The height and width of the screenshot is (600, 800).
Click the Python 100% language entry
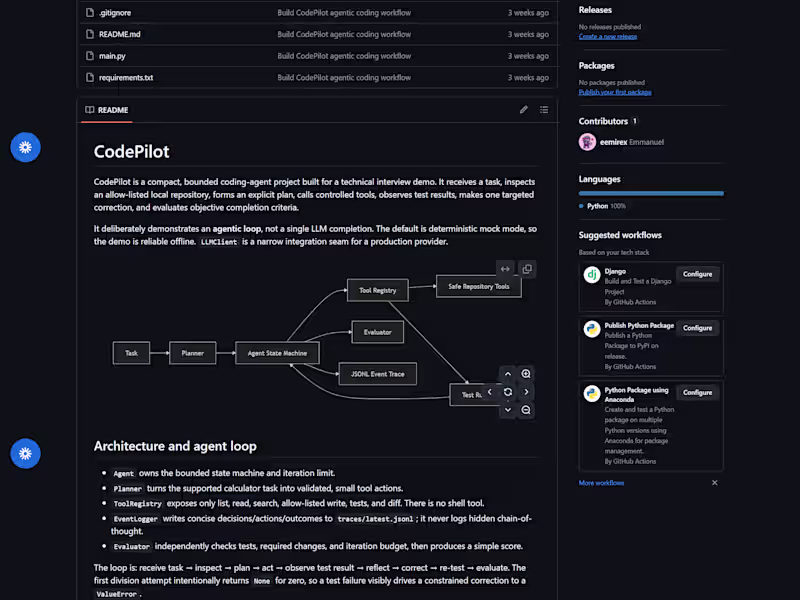[602, 206]
